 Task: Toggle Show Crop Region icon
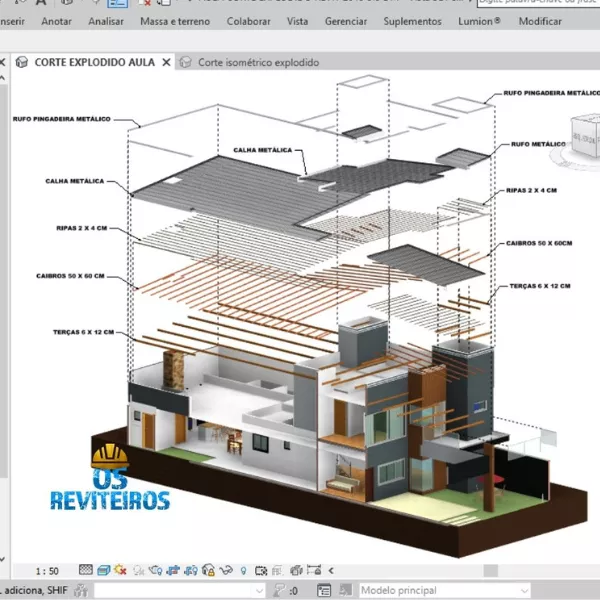click(189, 570)
